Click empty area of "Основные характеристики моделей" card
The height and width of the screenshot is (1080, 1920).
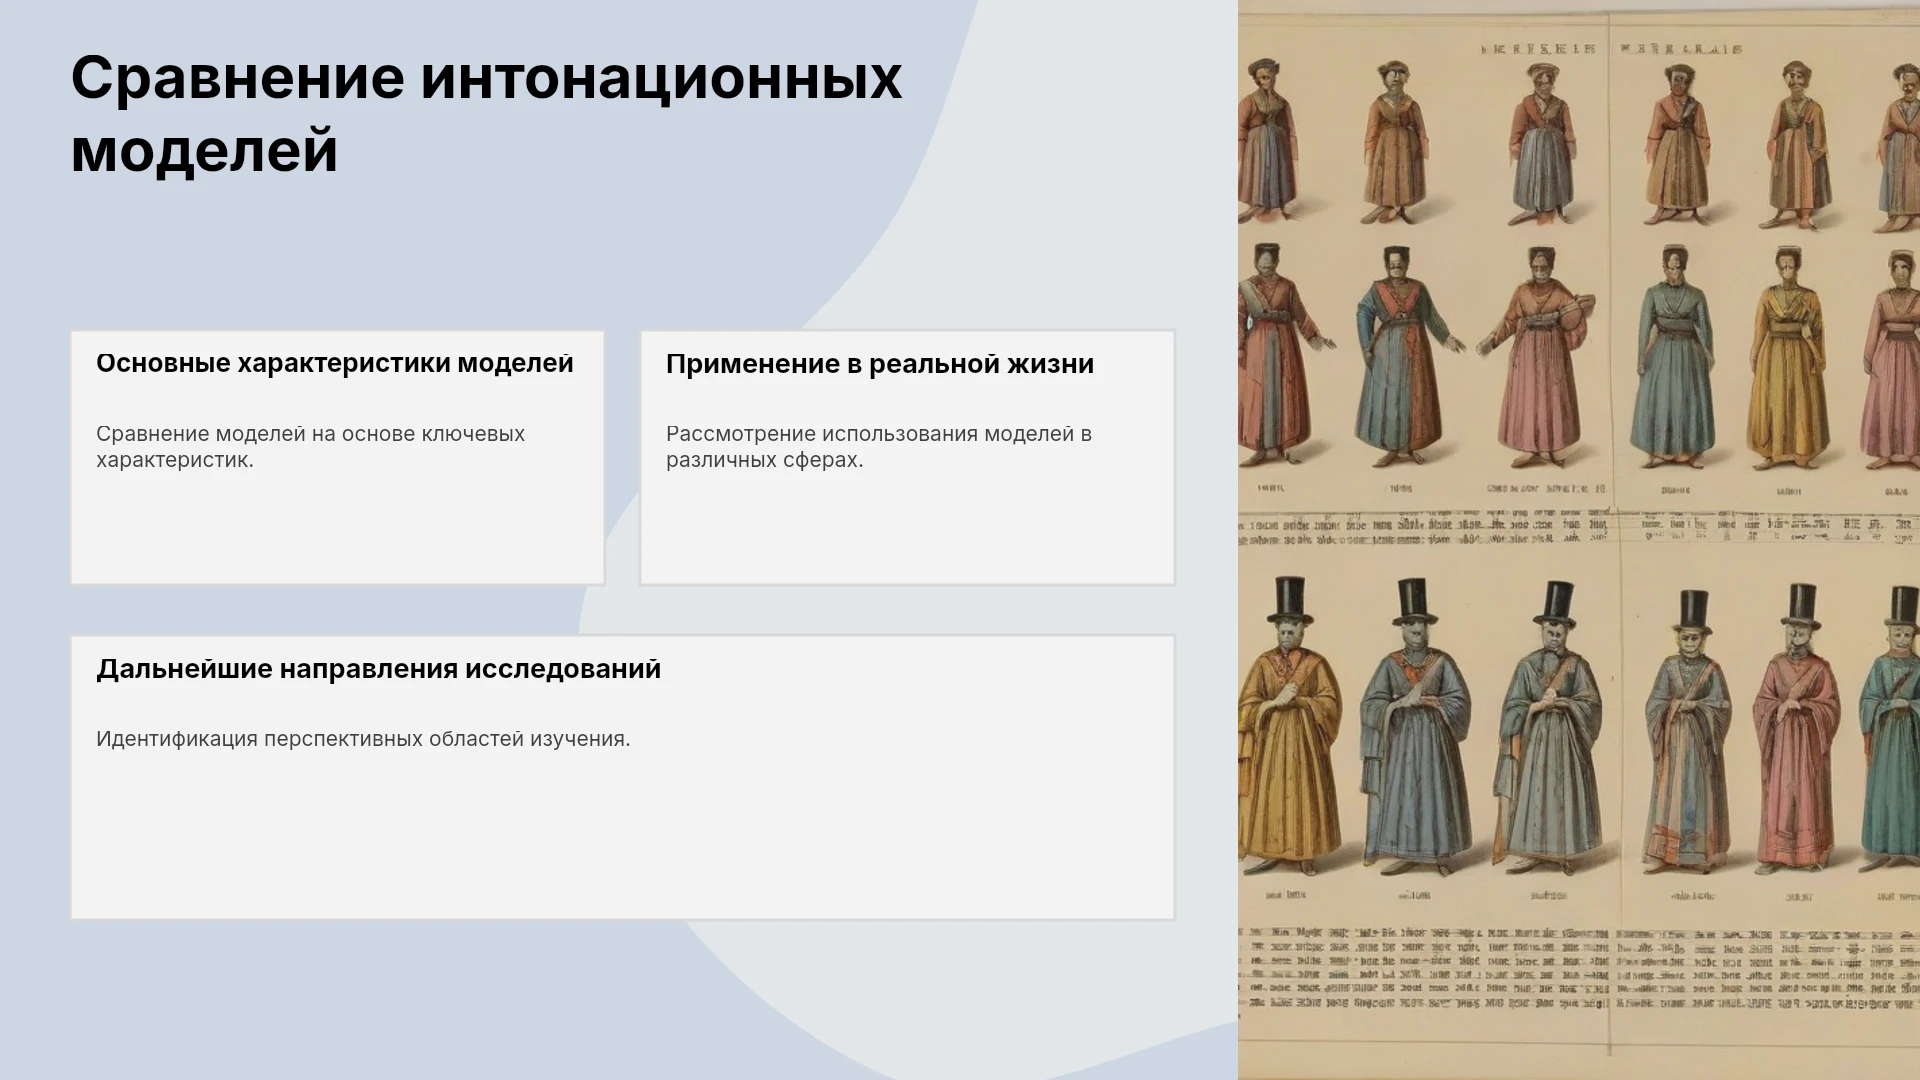click(337, 530)
